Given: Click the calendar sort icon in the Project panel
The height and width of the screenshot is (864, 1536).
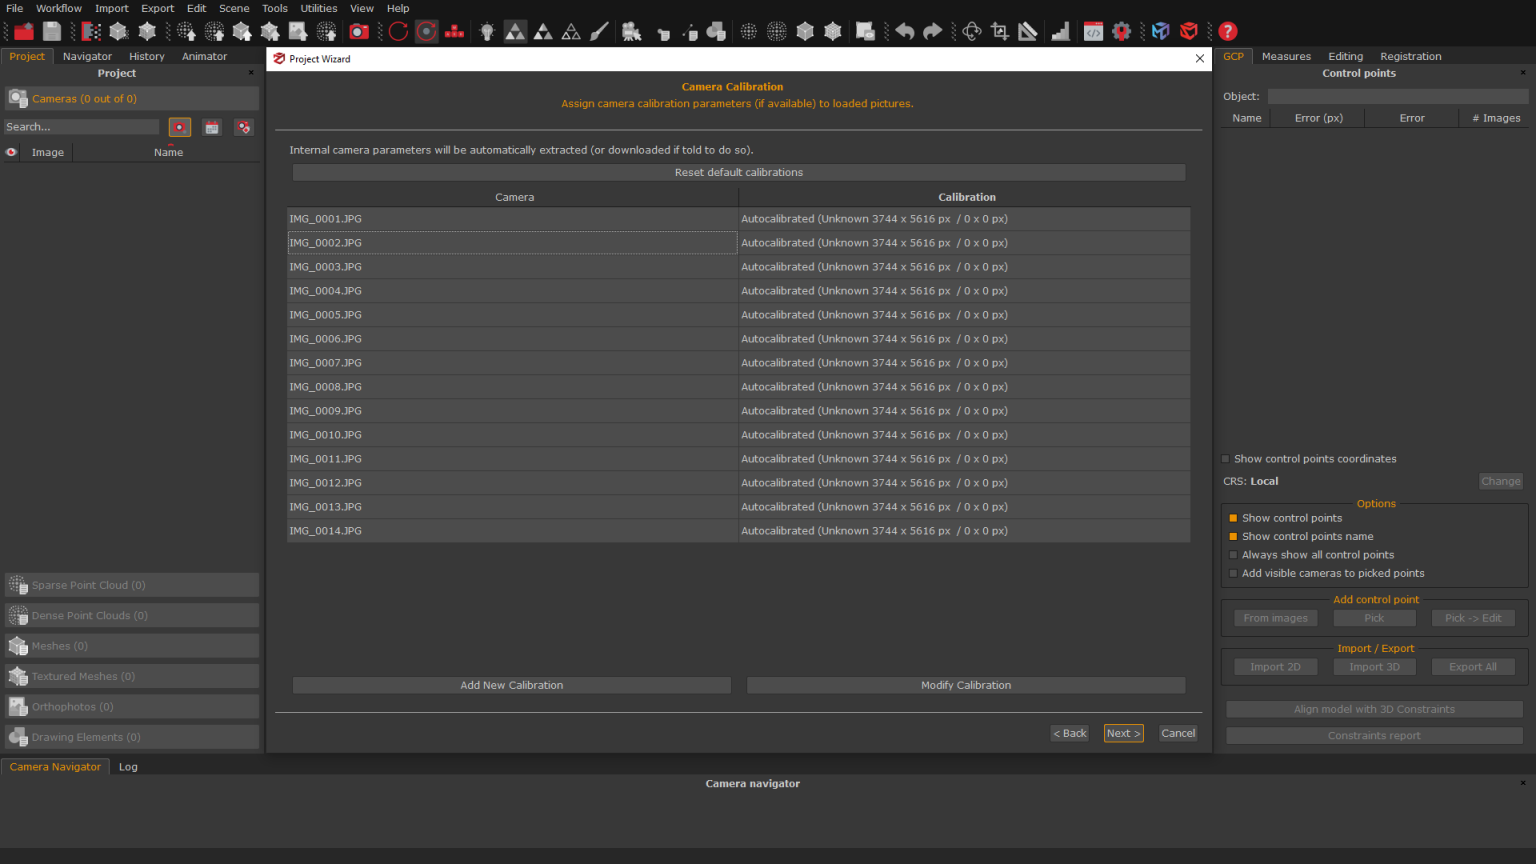Looking at the screenshot, I should click(211, 127).
